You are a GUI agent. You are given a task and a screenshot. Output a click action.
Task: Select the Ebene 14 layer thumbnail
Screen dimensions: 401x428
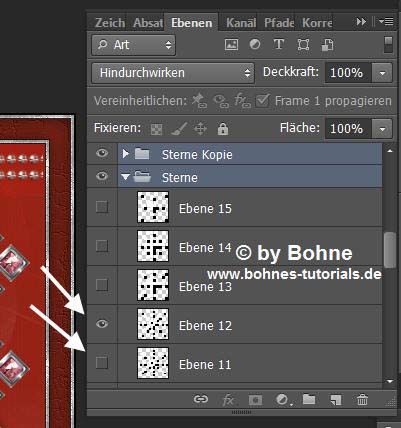153,246
